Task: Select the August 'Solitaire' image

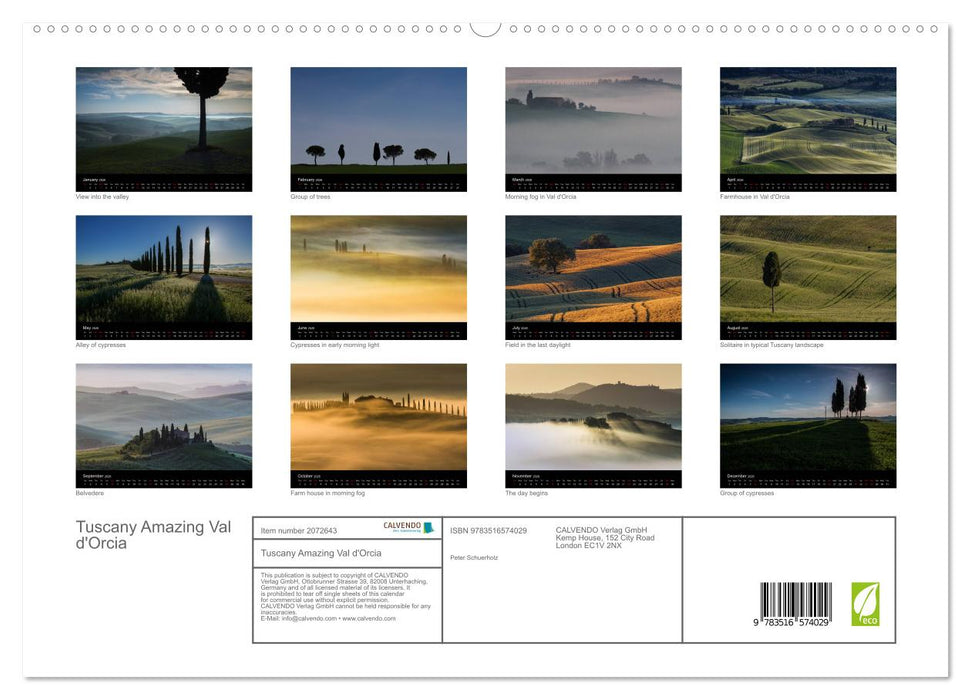Action: pyautogui.click(x=807, y=277)
